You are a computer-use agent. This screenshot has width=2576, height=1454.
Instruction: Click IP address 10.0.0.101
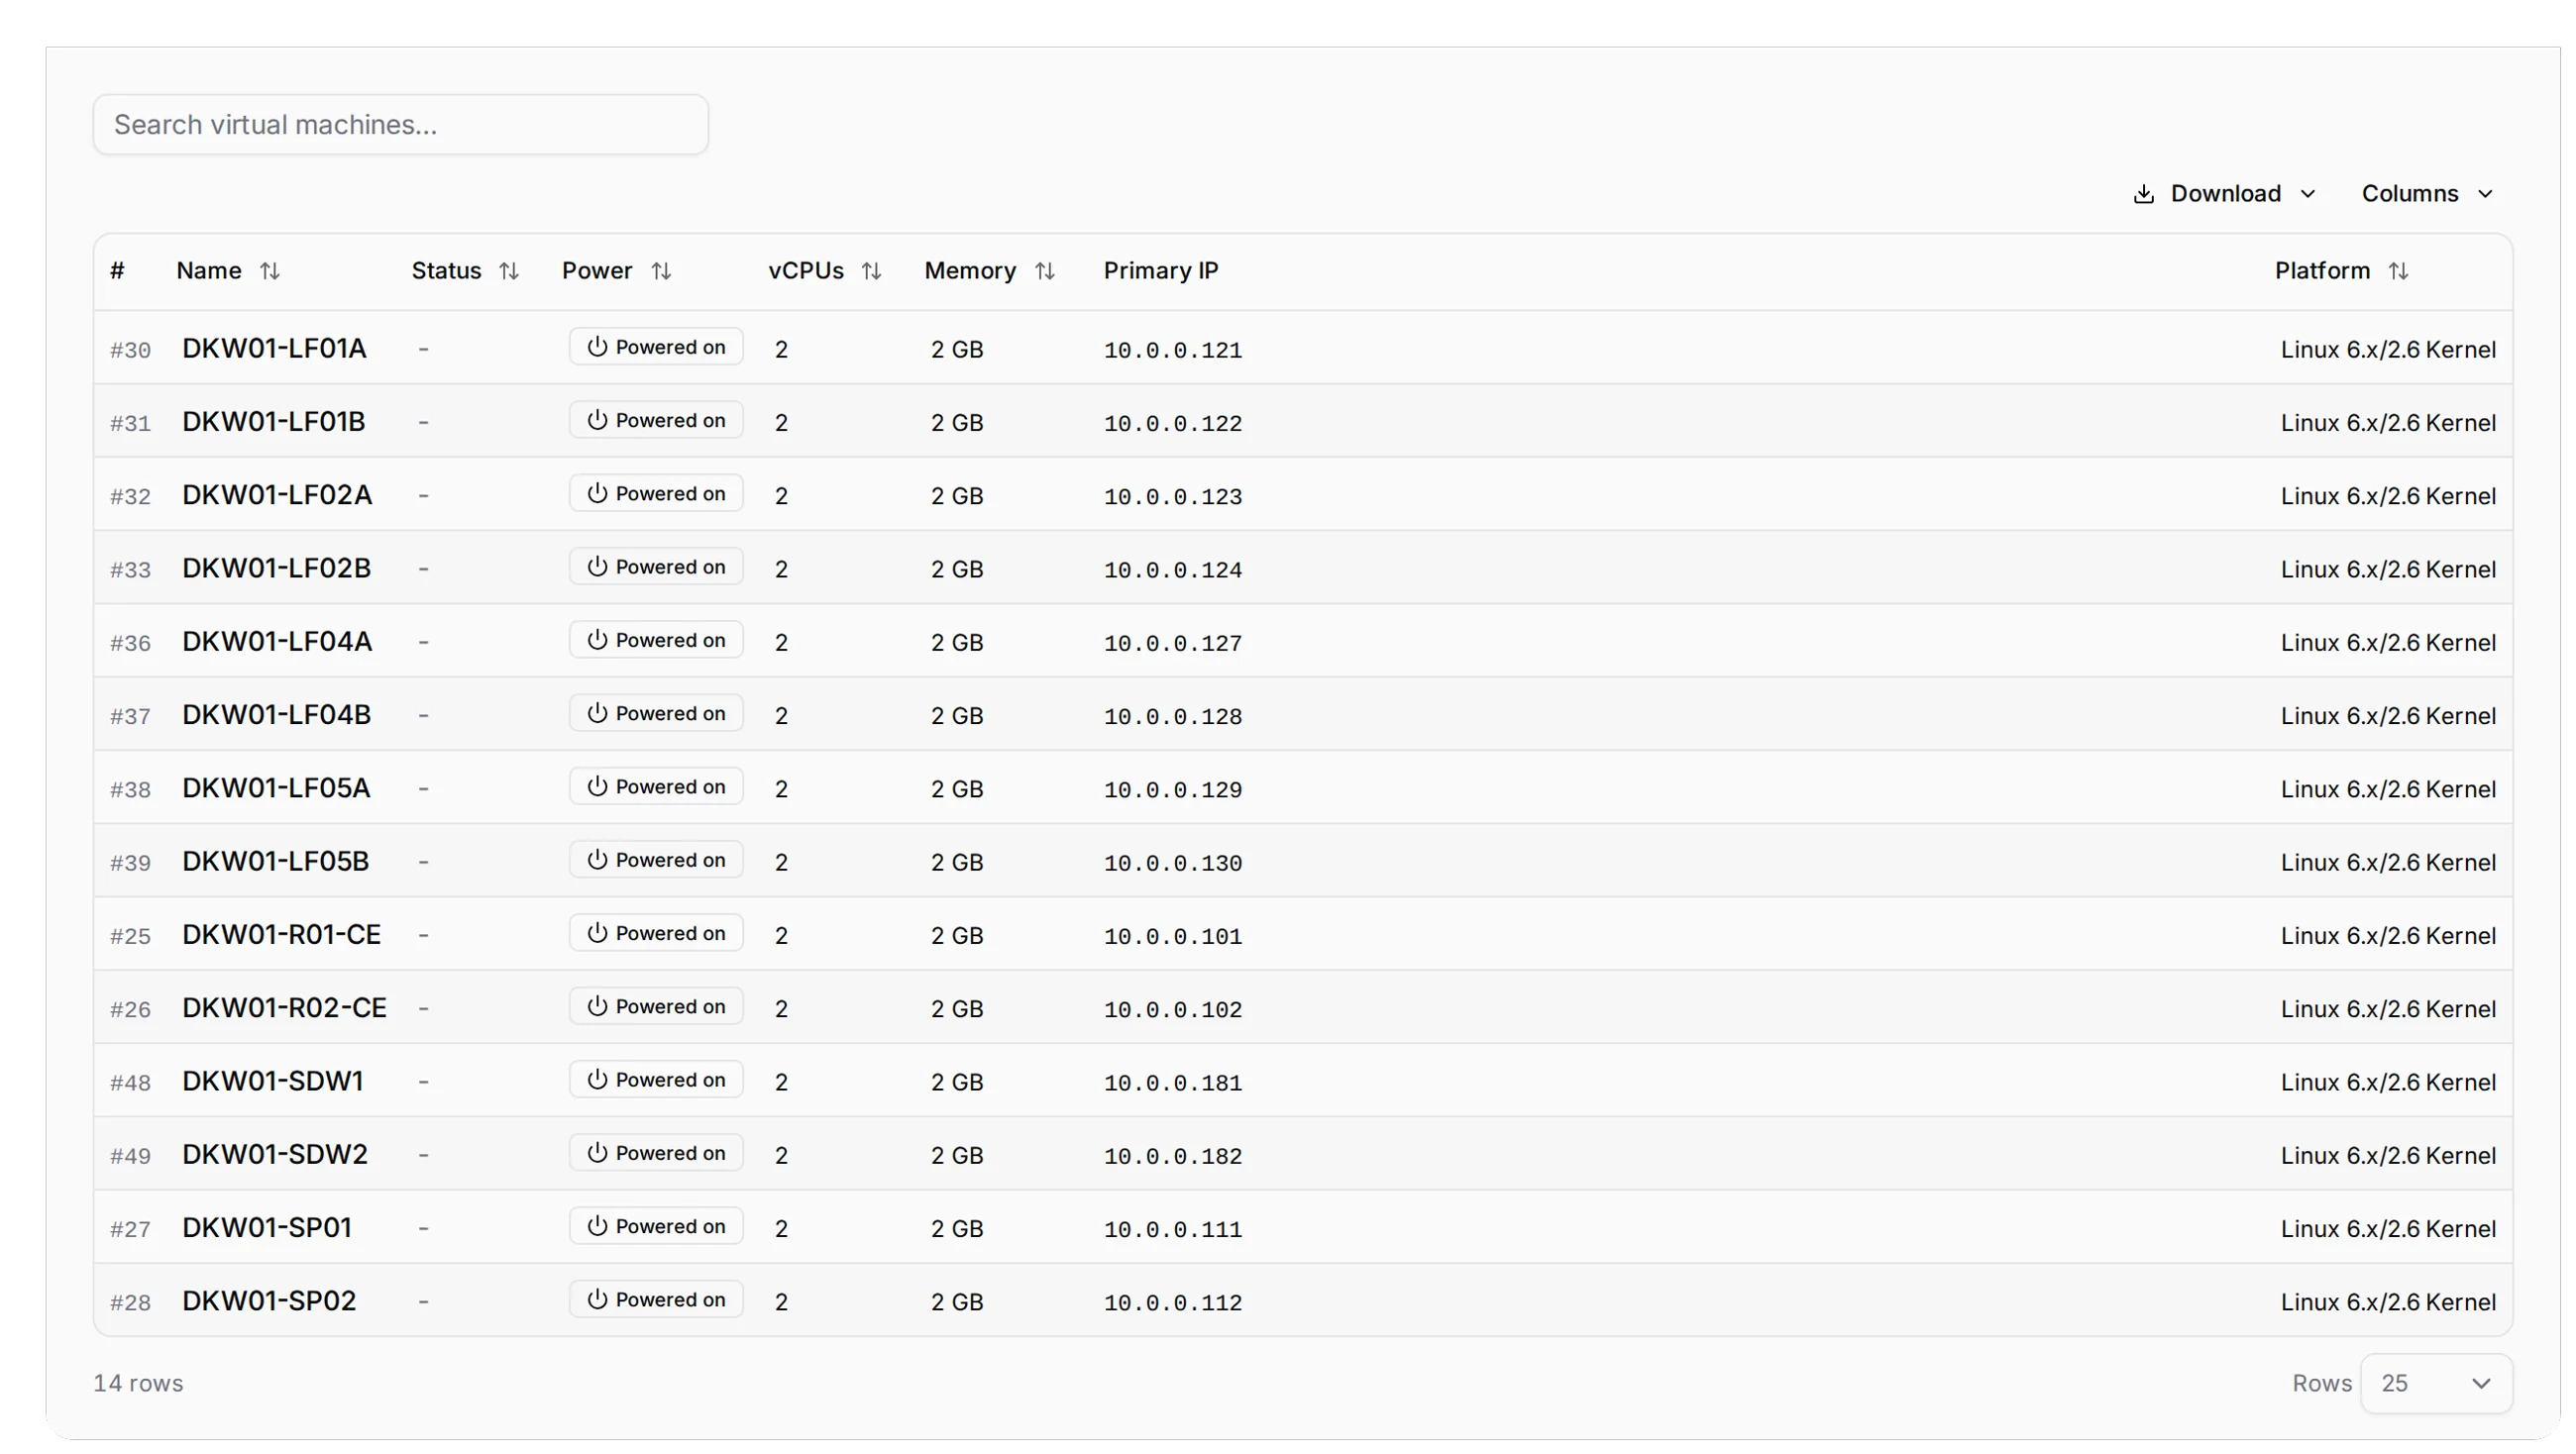(1173, 936)
